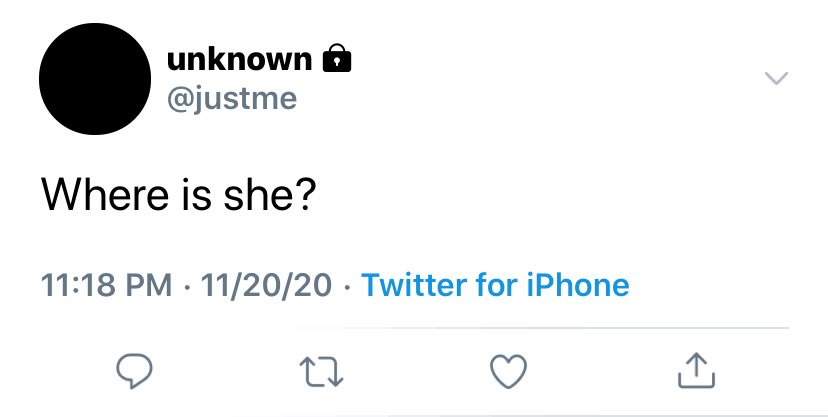This screenshot has height=417, width=828.
Task: Select the tweet text 'Where is she?'
Action: [178, 194]
